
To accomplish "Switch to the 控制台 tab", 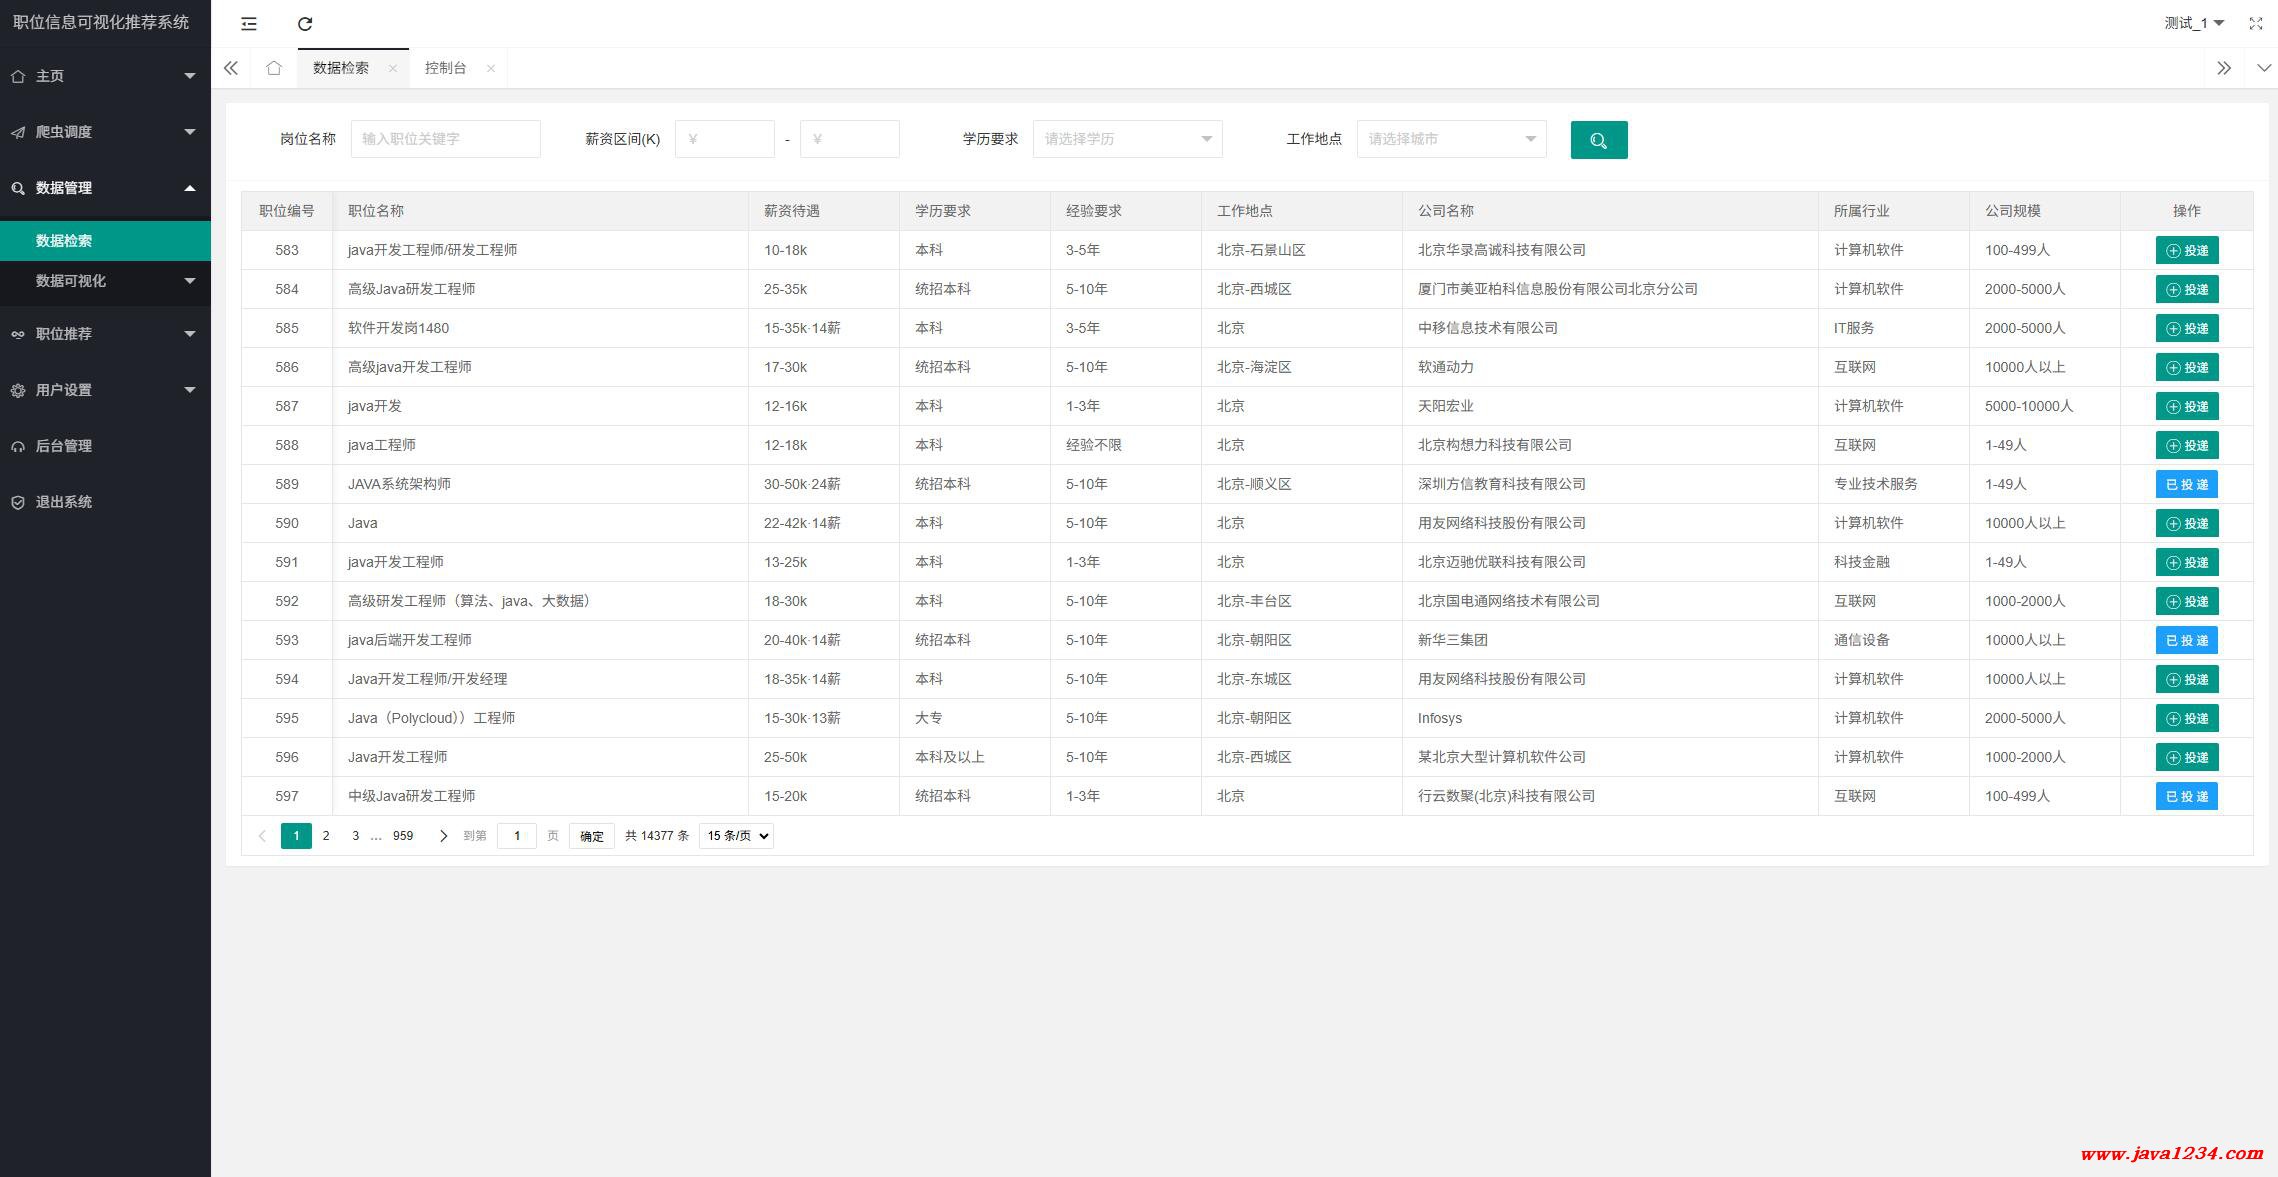I will (446, 68).
